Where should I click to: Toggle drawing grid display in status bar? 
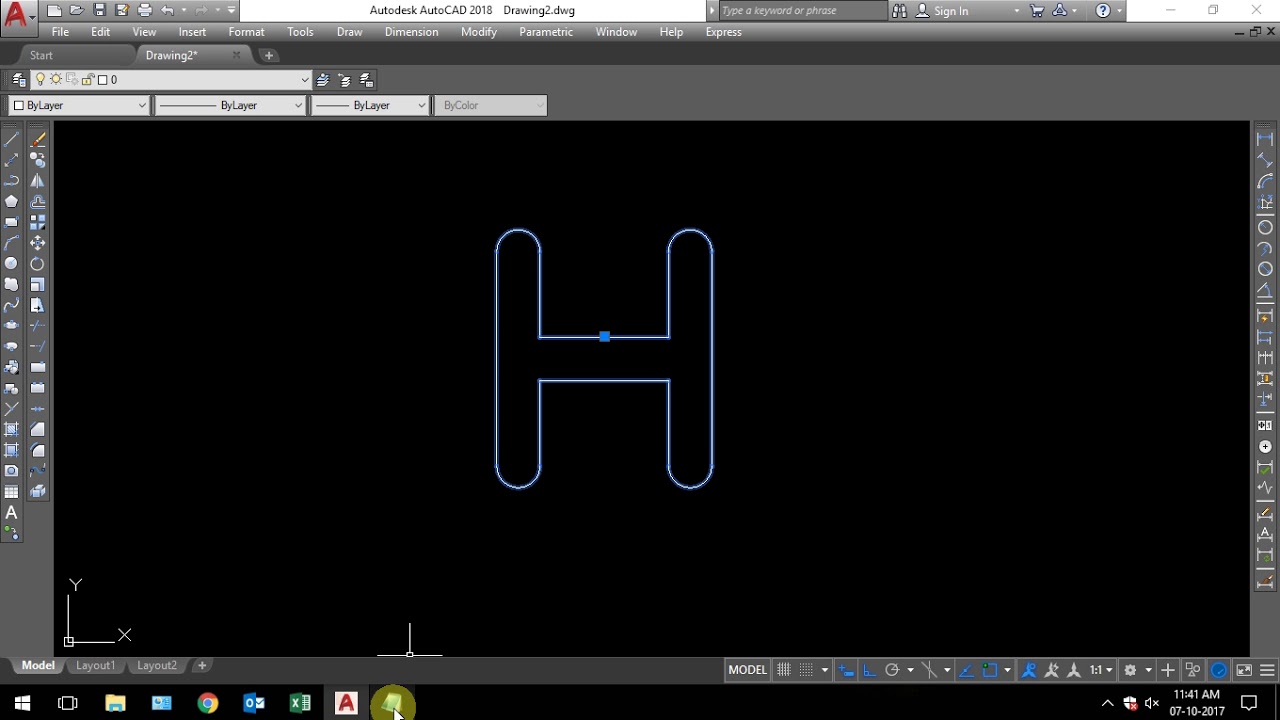point(784,670)
